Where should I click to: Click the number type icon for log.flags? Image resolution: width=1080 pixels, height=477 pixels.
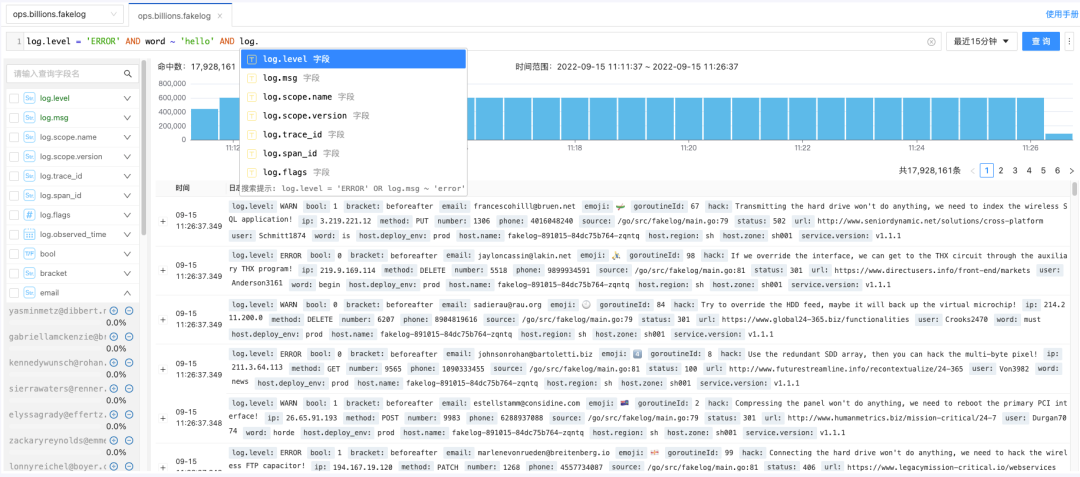pyautogui.click(x=29, y=215)
